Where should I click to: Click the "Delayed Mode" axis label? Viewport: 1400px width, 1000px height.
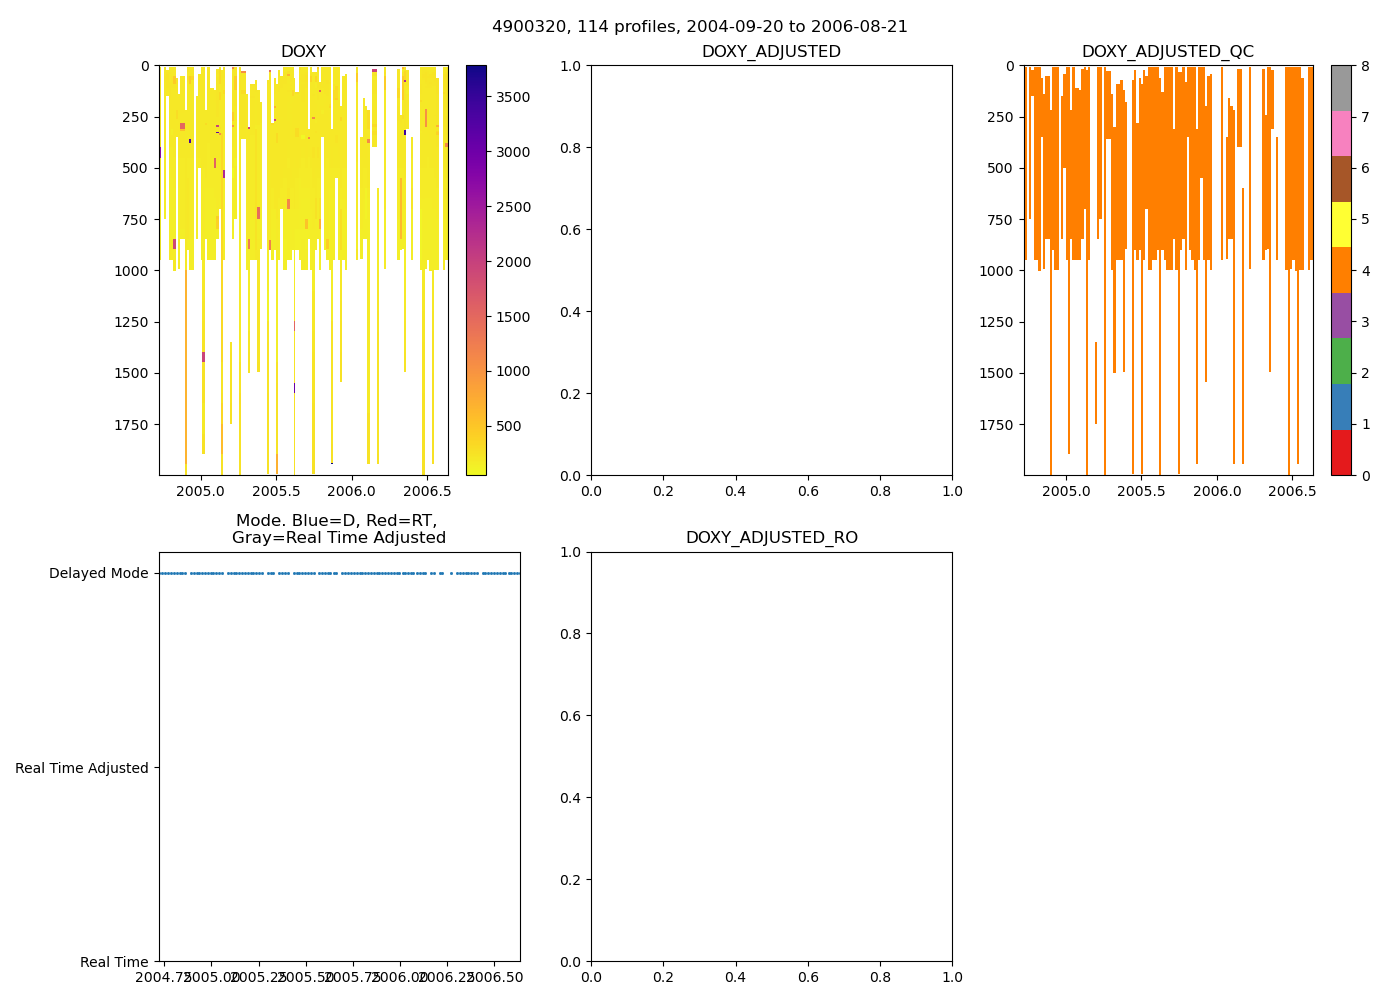click(98, 573)
